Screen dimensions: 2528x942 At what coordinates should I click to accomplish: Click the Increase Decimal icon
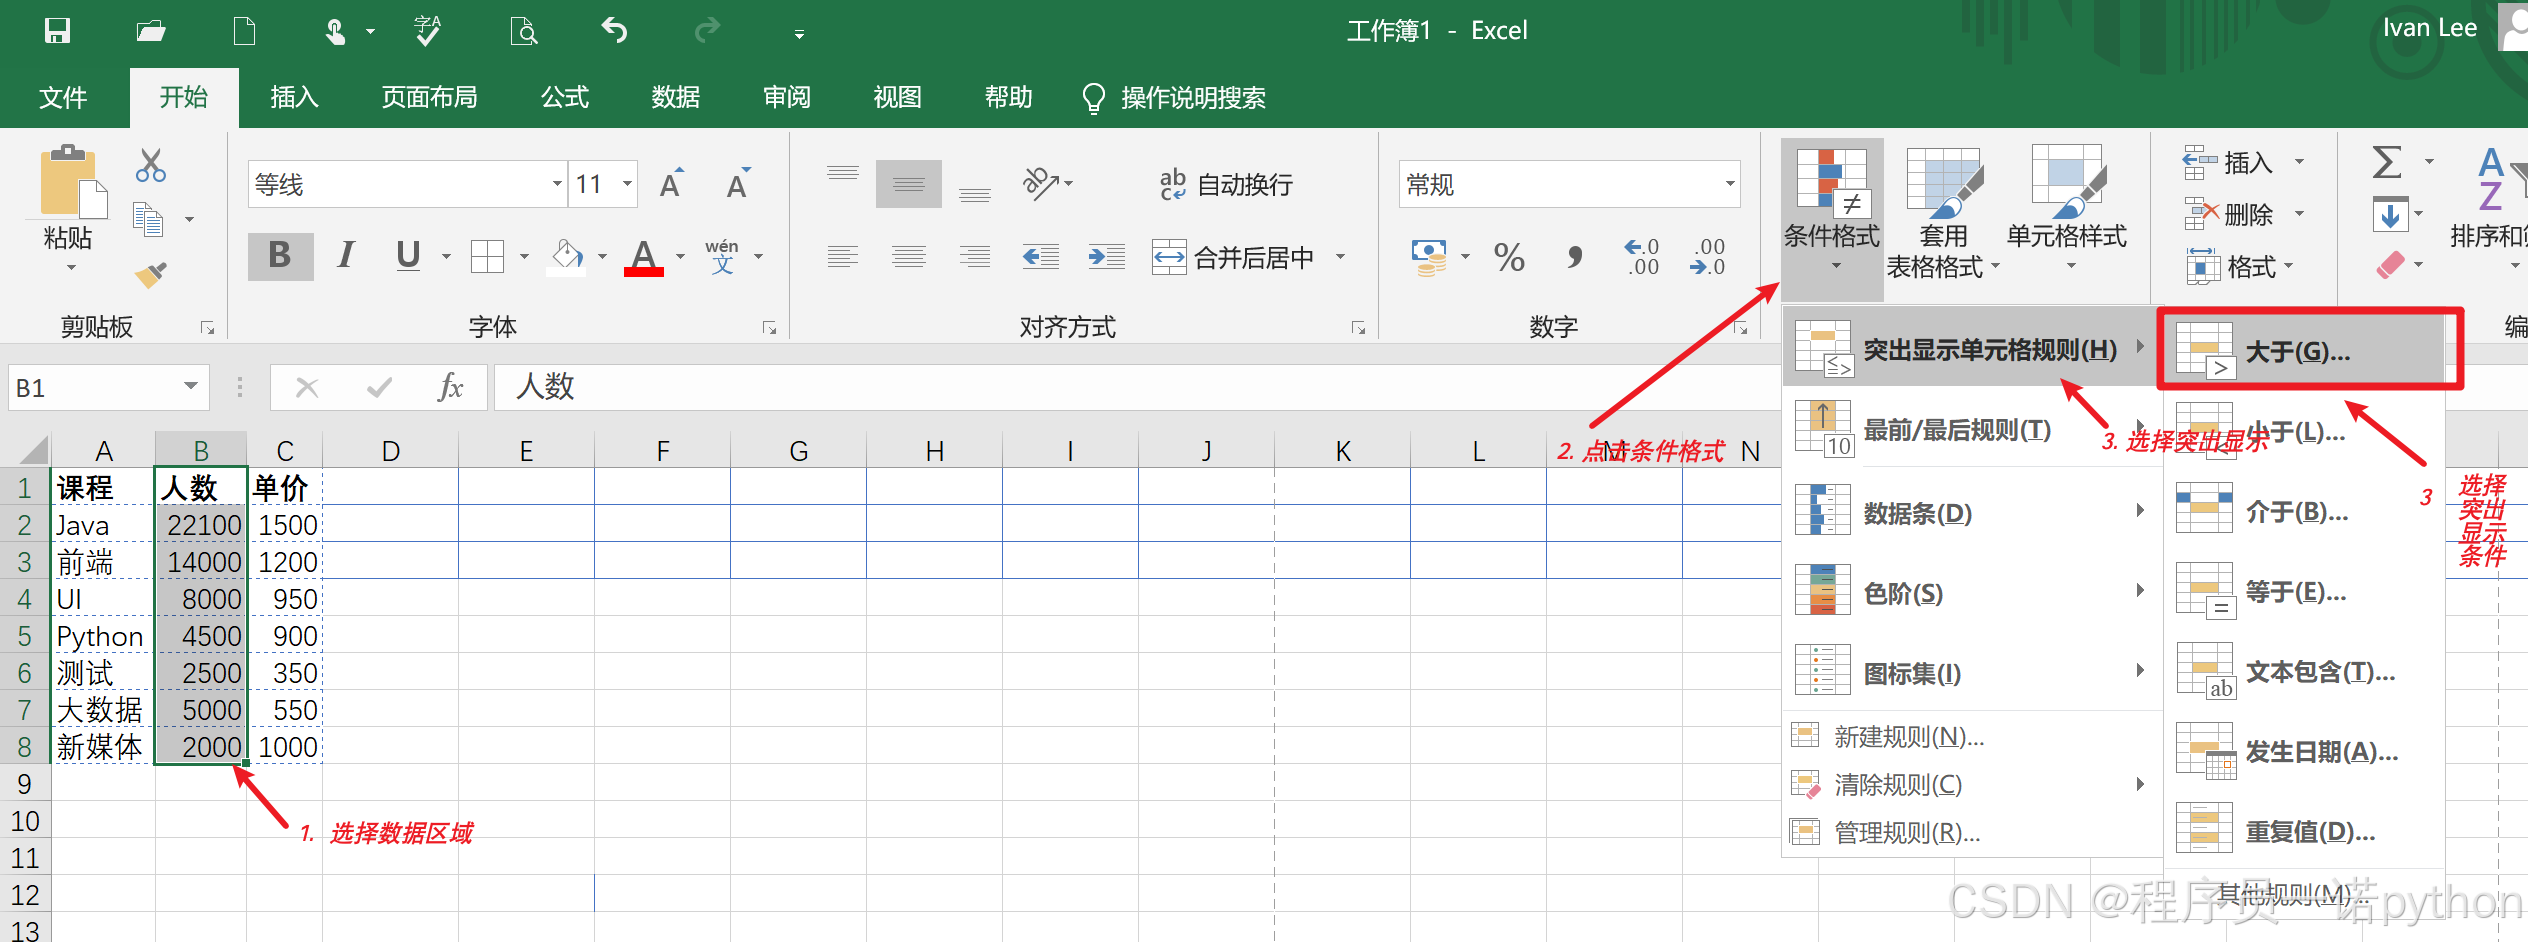click(x=1641, y=258)
